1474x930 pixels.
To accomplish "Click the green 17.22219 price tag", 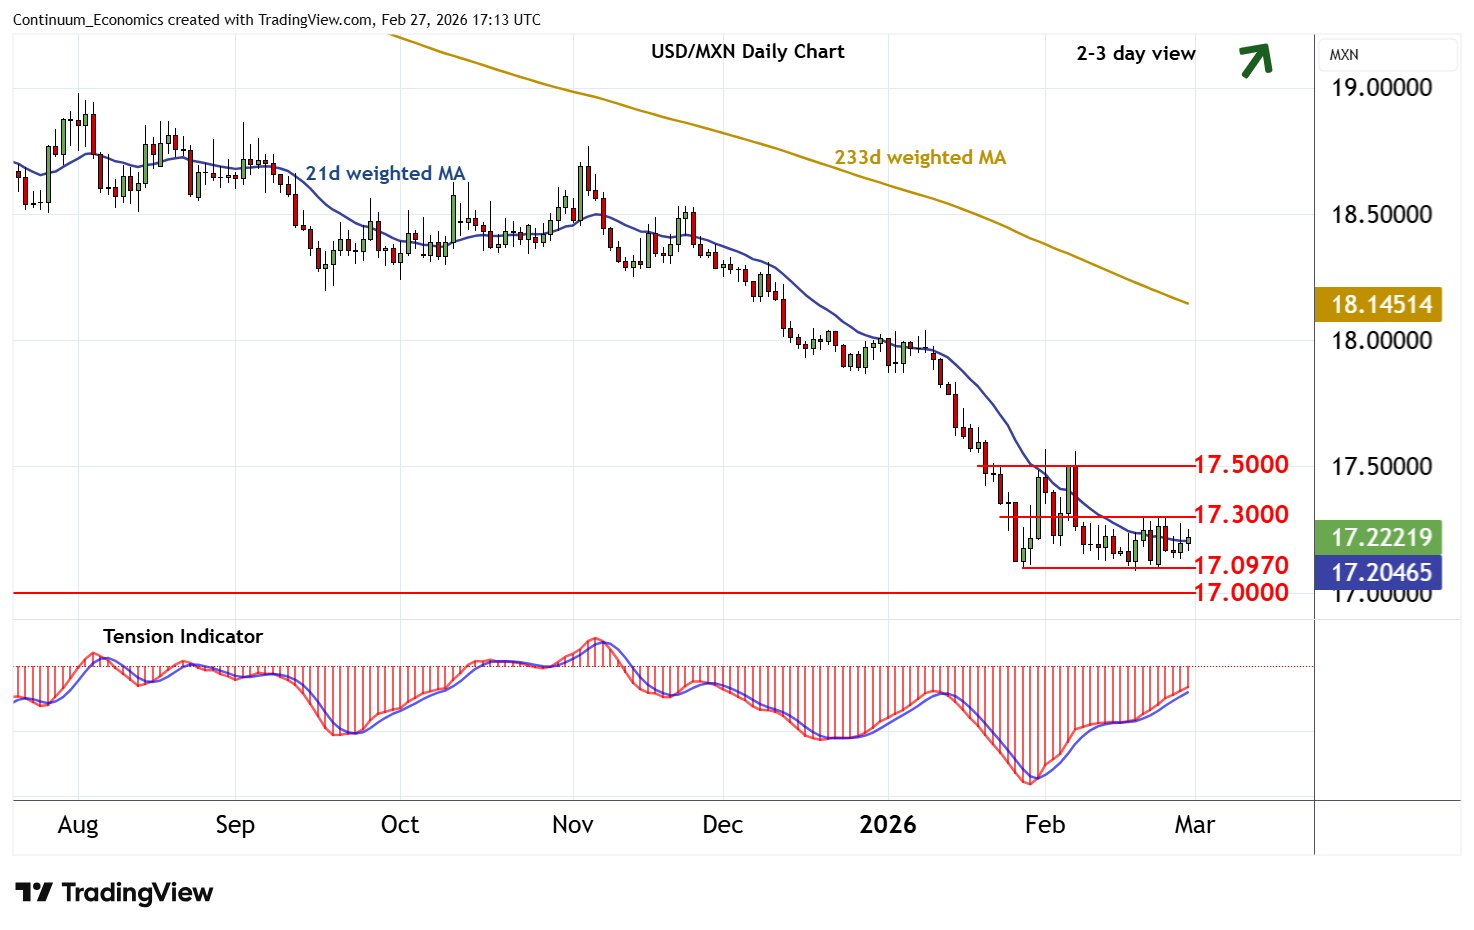I will point(1379,537).
